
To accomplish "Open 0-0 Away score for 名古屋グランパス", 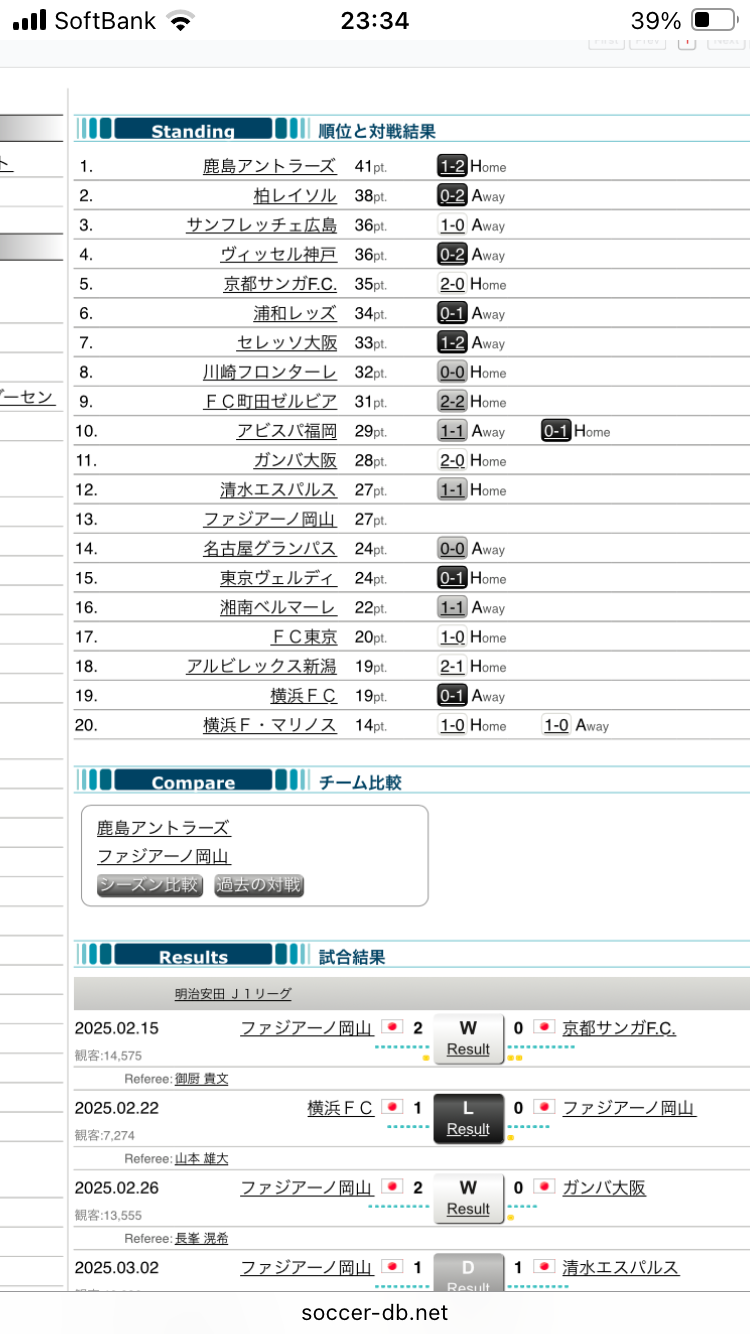I will click(x=452, y=550).
